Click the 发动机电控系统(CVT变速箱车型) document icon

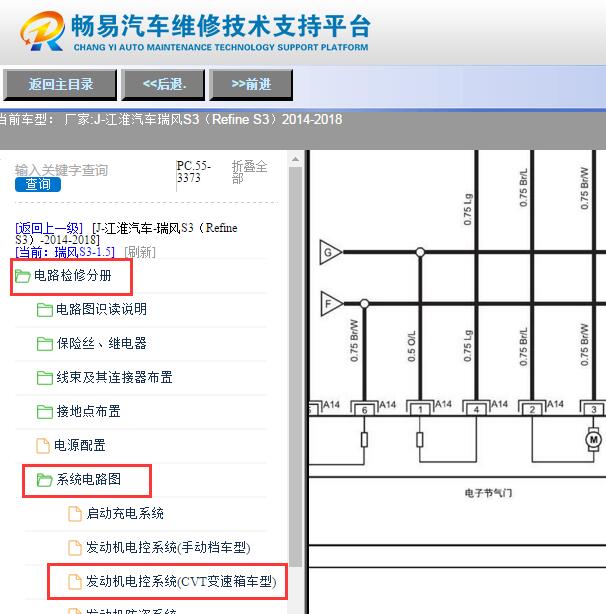[75, 582]
